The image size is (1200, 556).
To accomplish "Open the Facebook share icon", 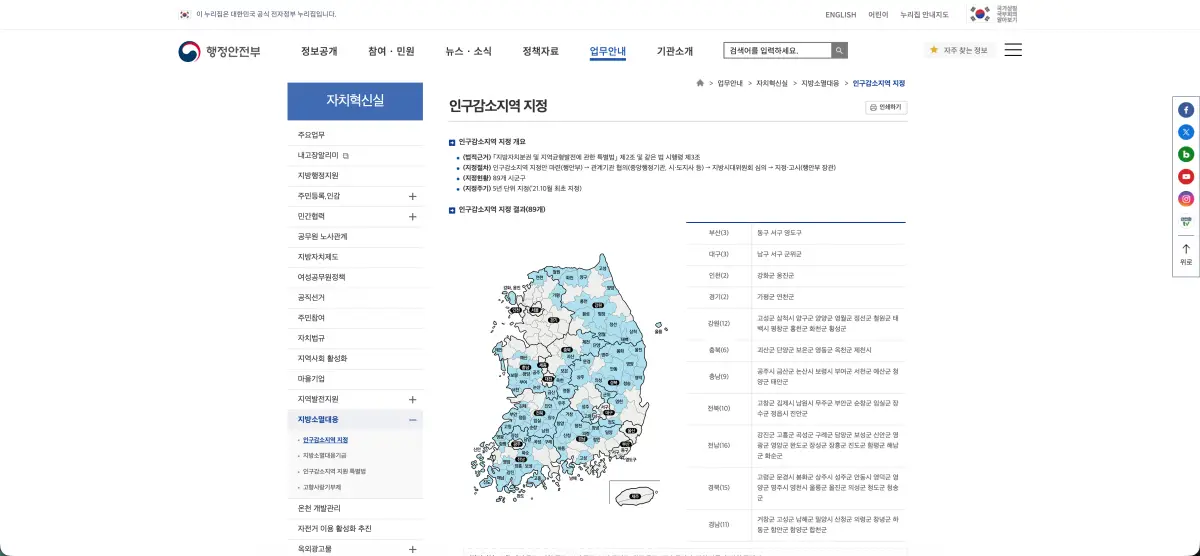I will 1186,110.
